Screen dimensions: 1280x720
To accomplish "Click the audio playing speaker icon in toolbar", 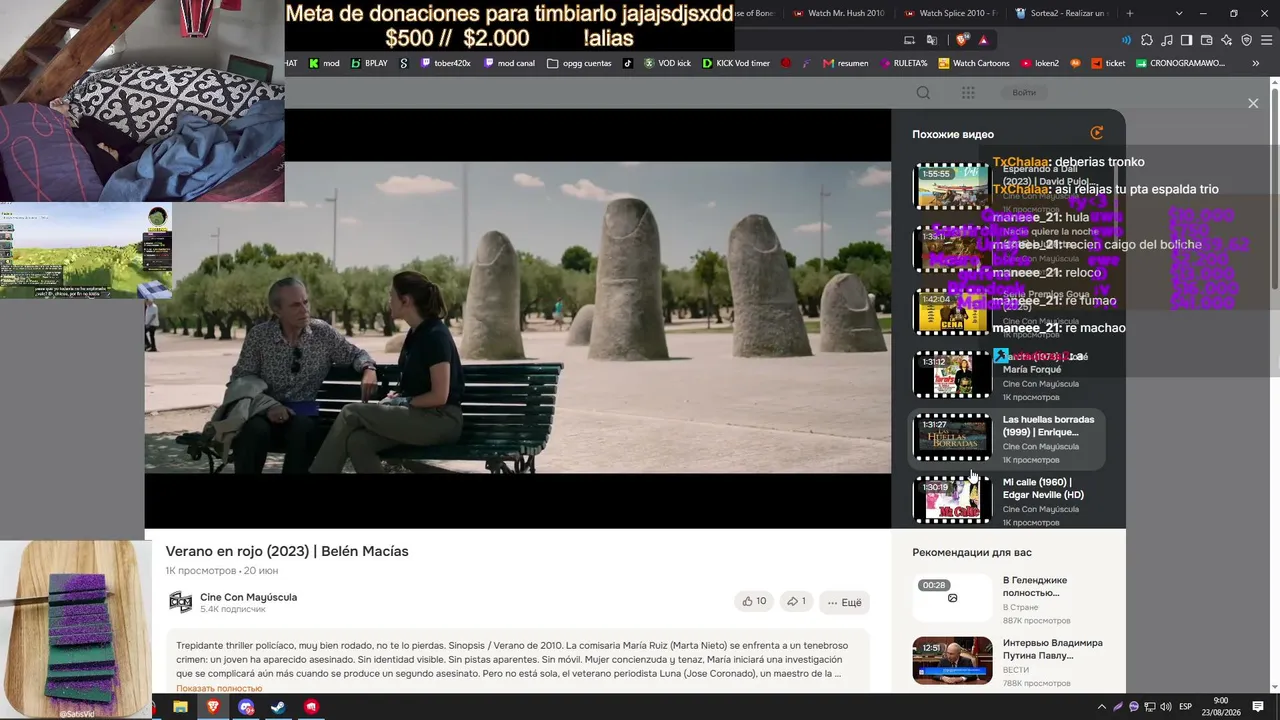I will (1126, 40).
